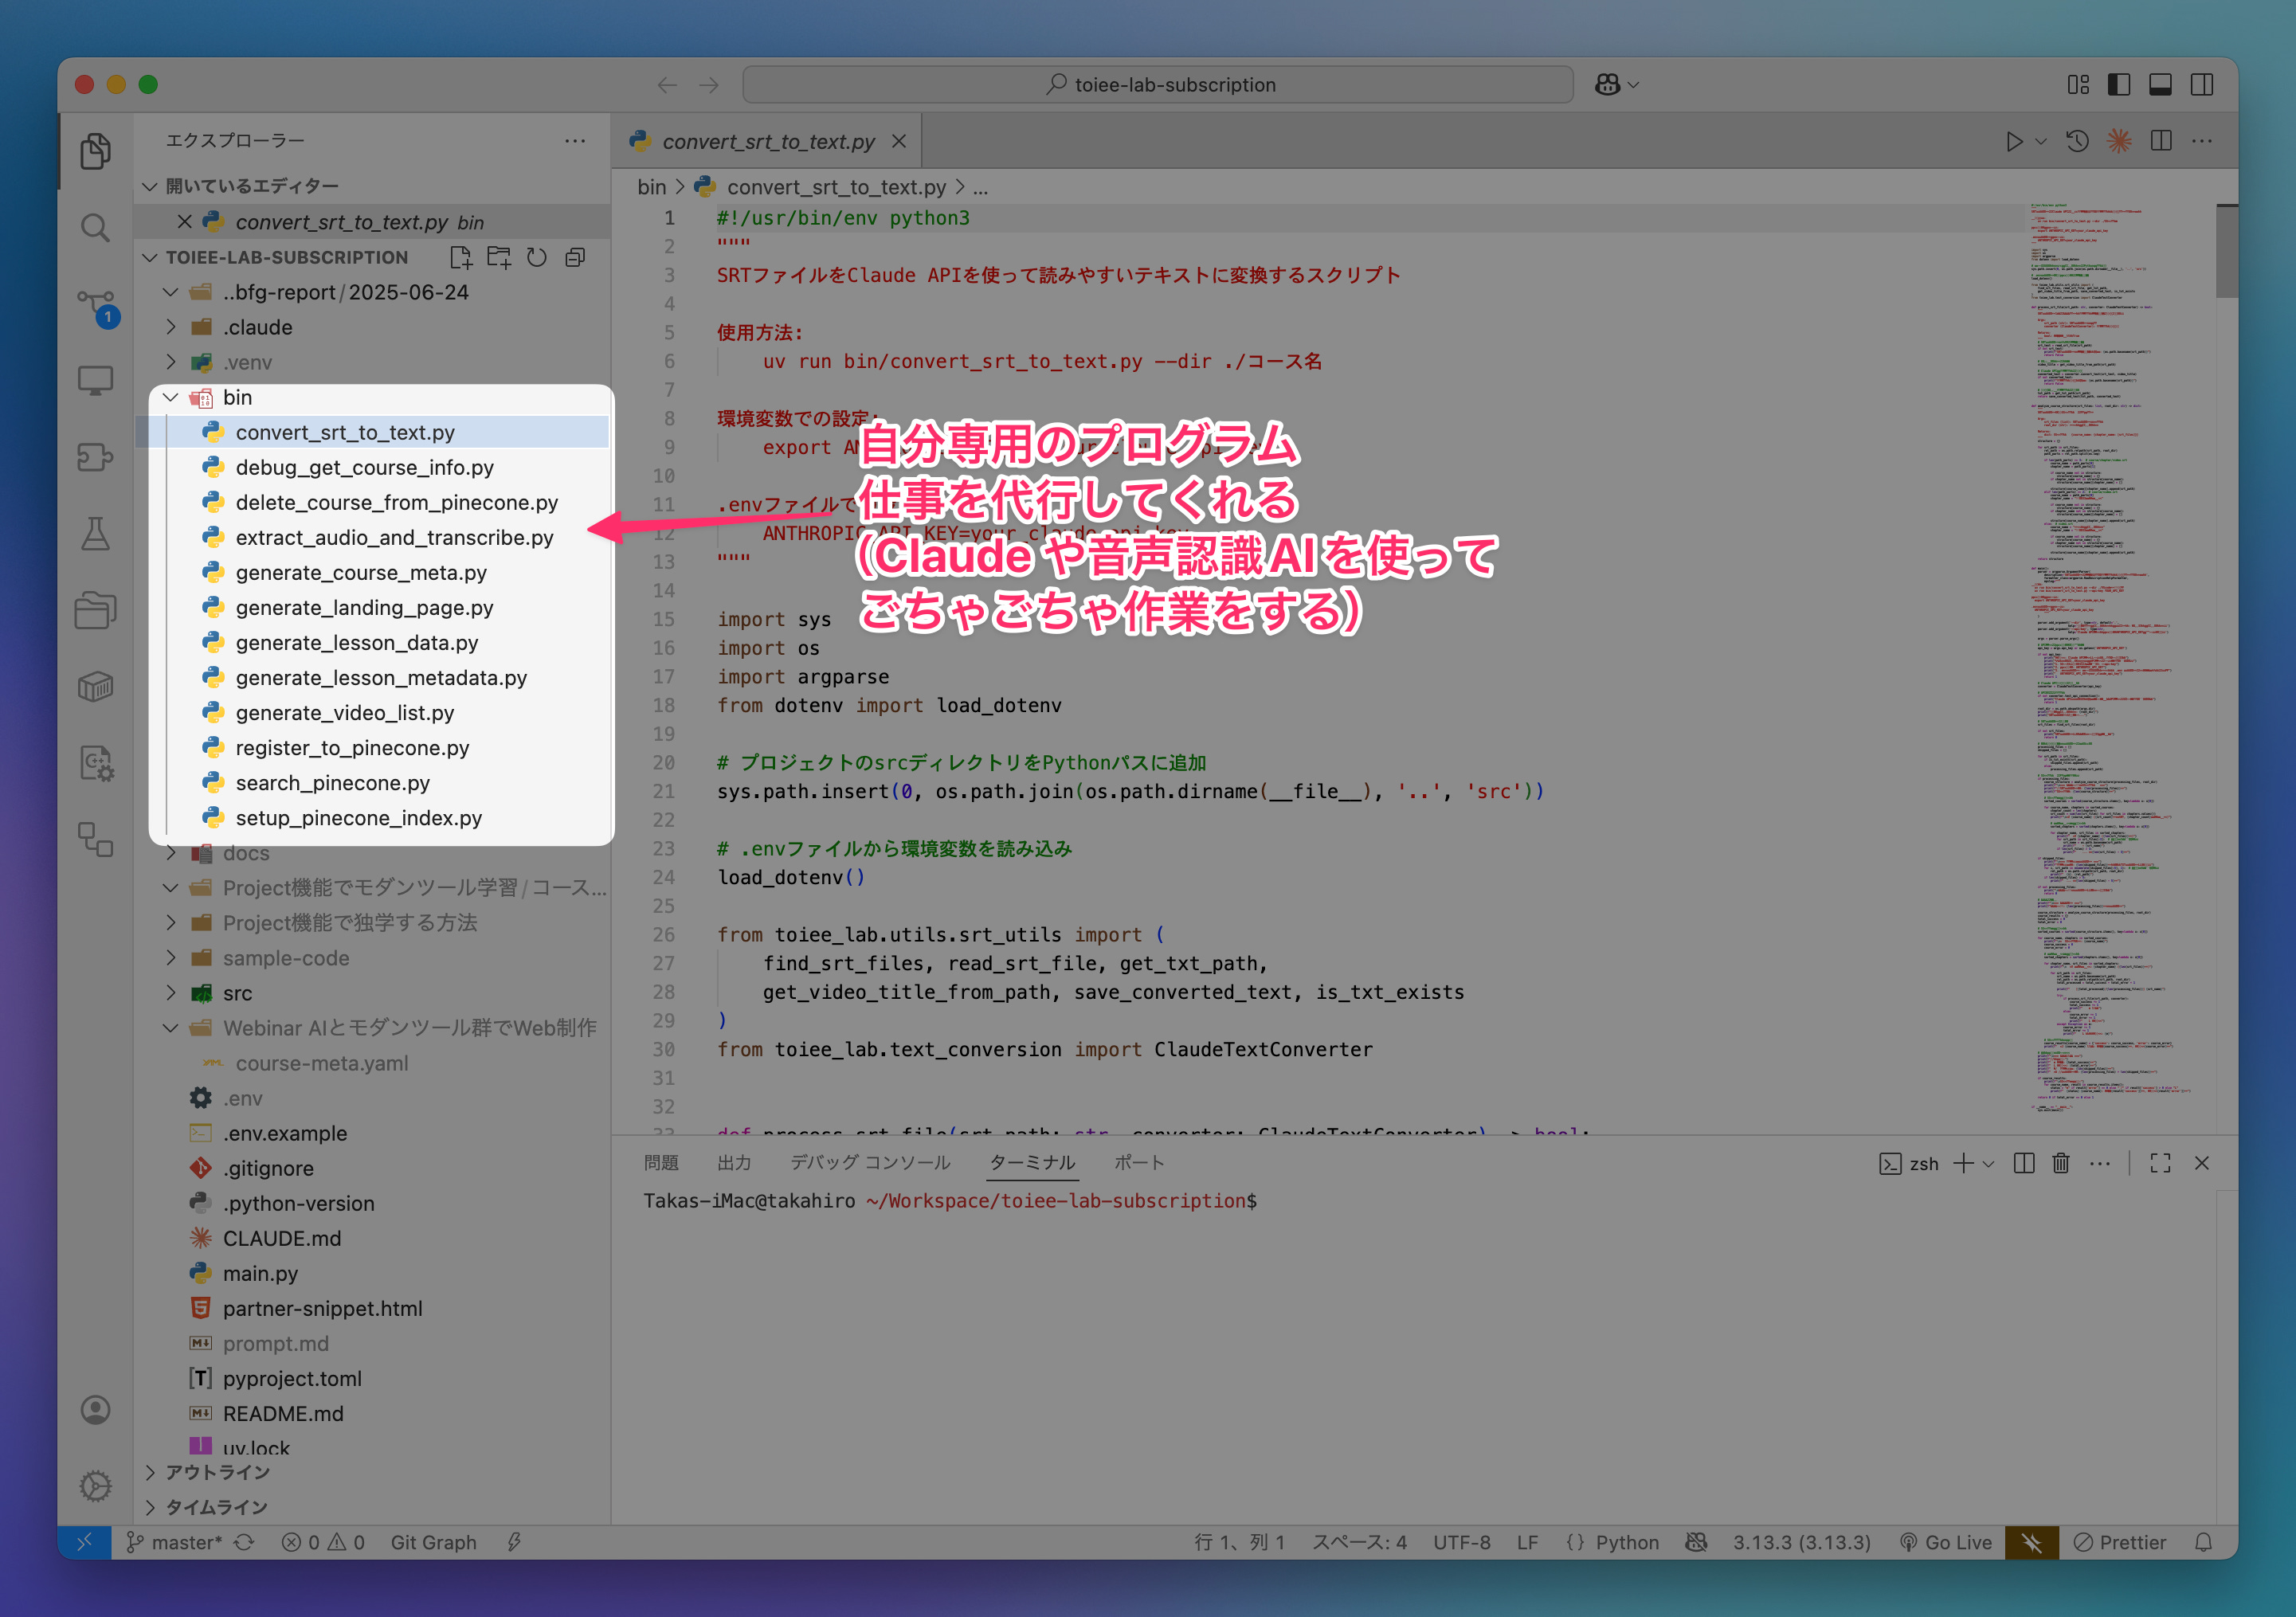Switch to the 問題 panel tab
2296x1617 pixels.
tap(661, 1163)
